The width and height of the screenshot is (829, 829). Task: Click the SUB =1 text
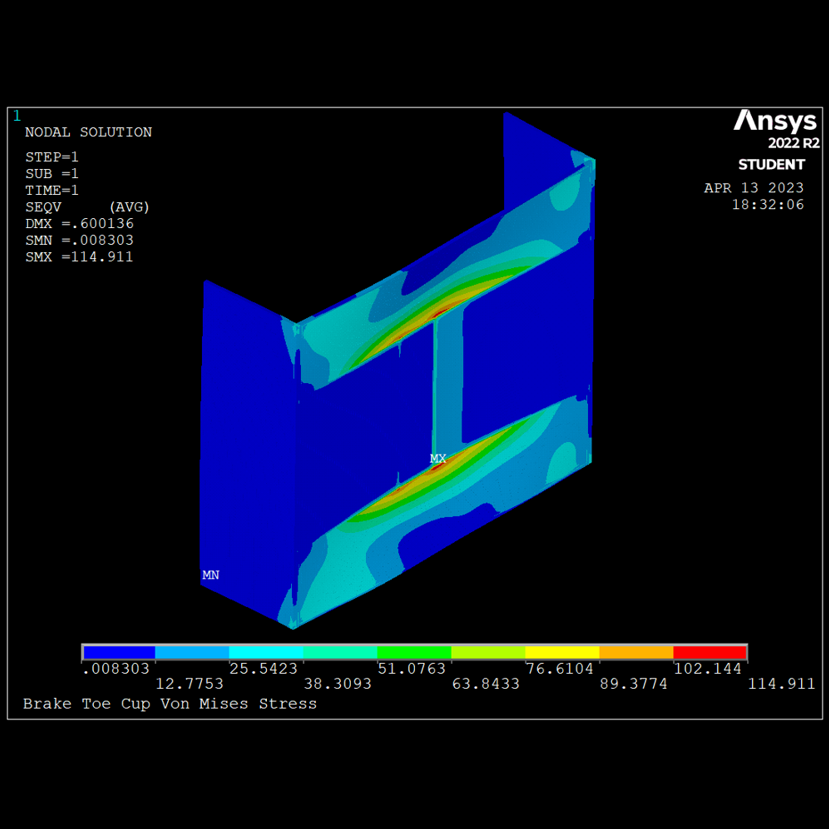(x=52, y=173)
